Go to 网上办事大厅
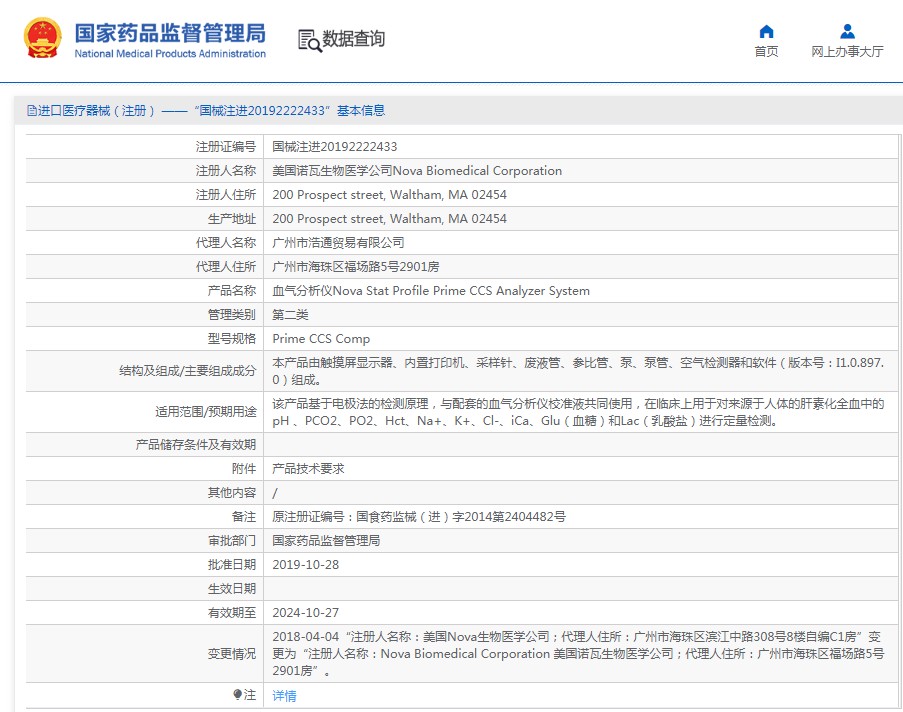This screenshot has height=712, width=903. 847,51
